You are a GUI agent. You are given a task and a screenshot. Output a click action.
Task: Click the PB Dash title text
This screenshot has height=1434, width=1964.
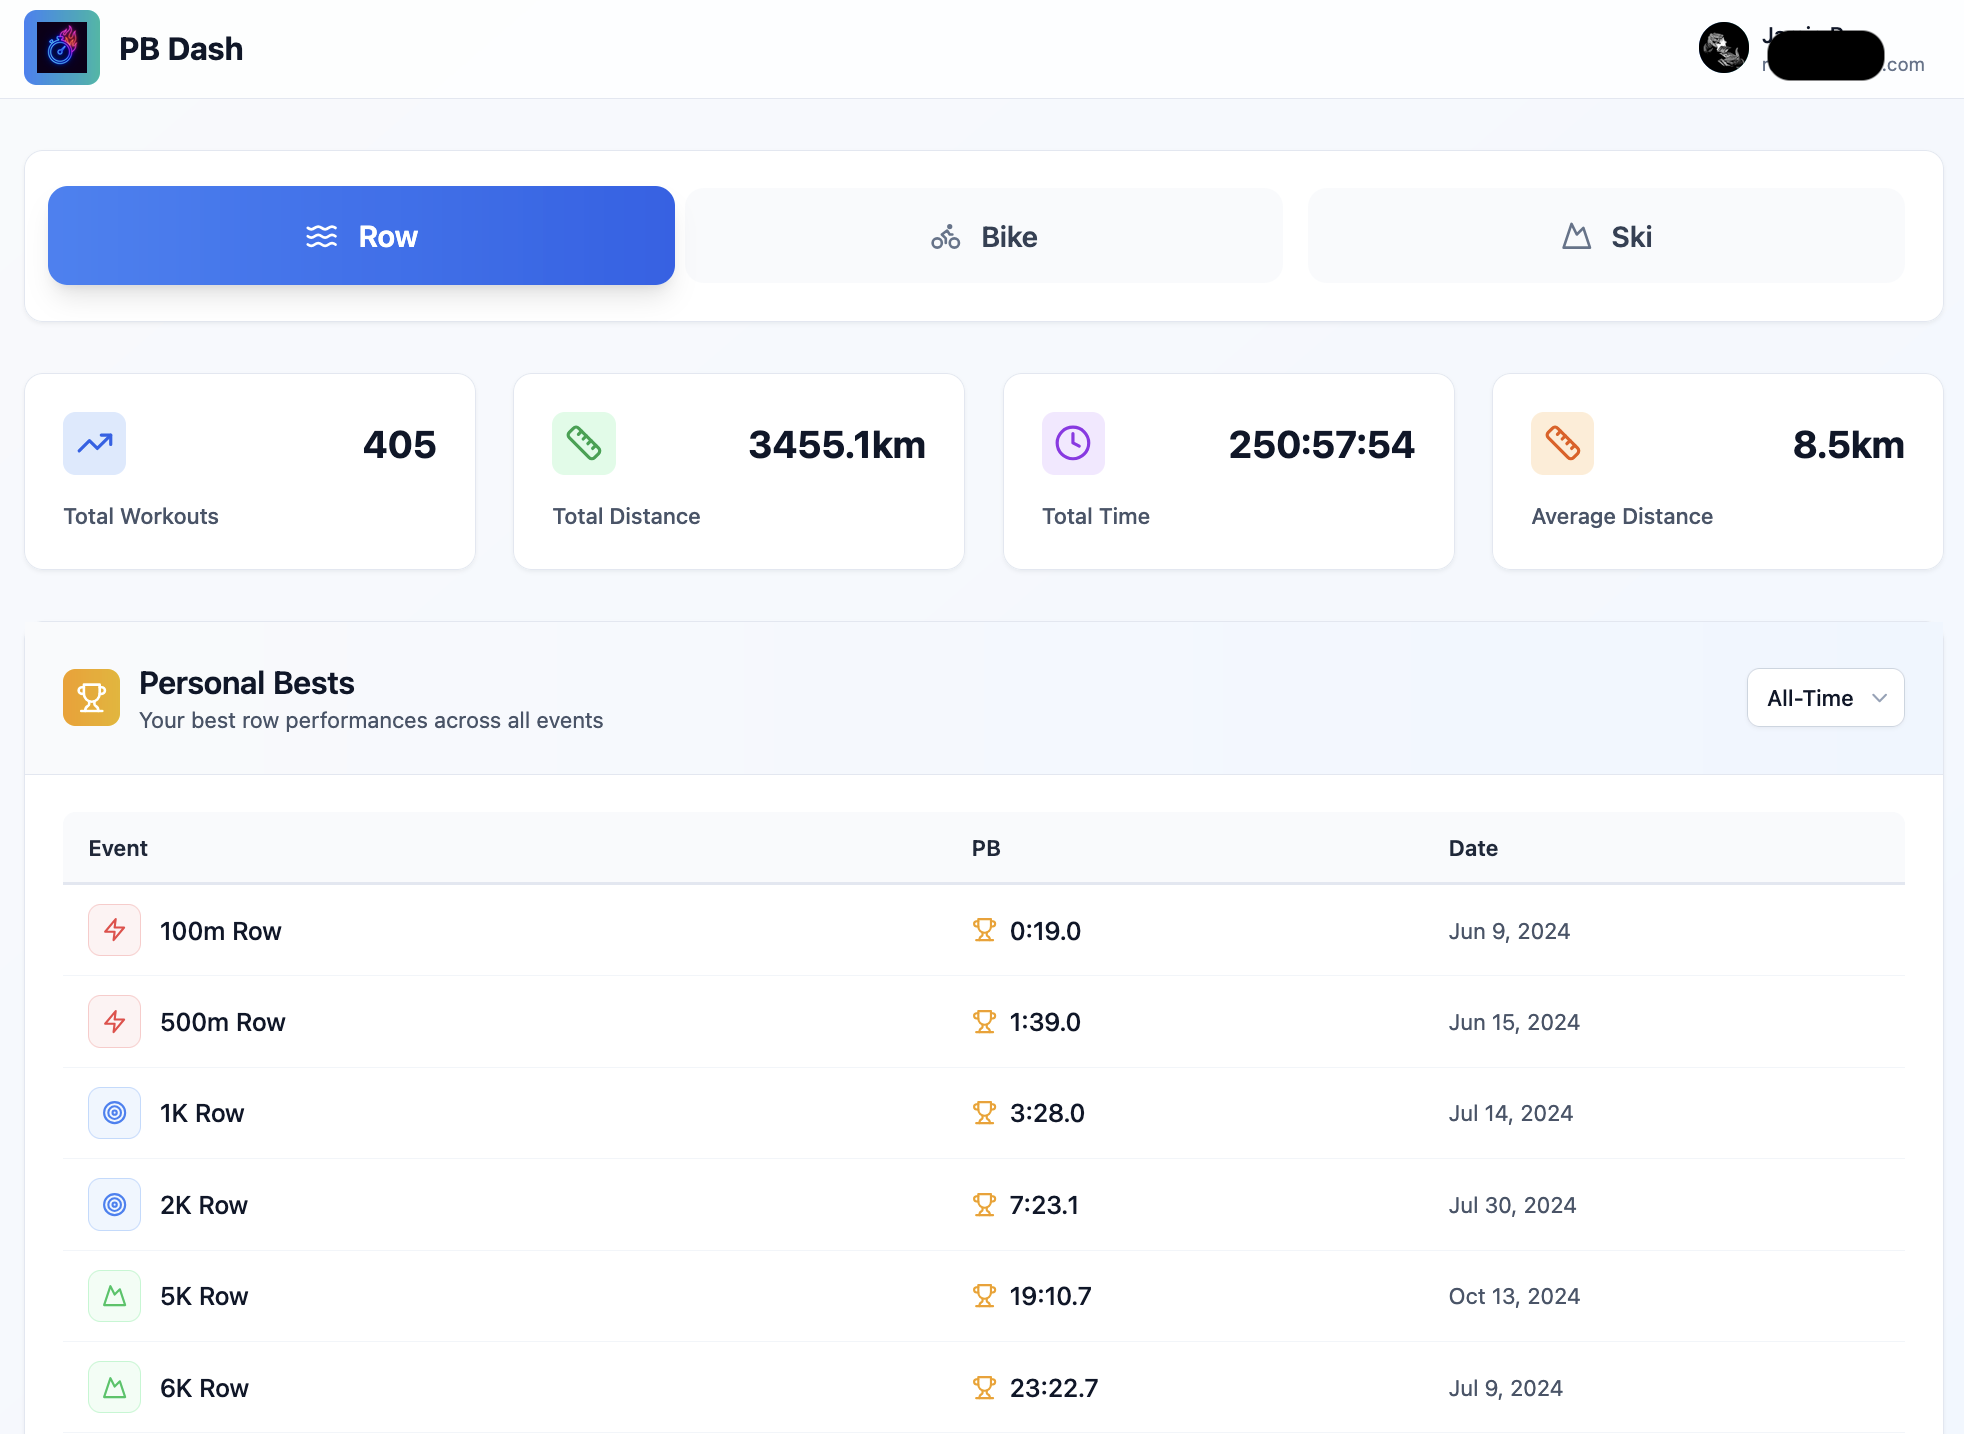click(182, 47)
